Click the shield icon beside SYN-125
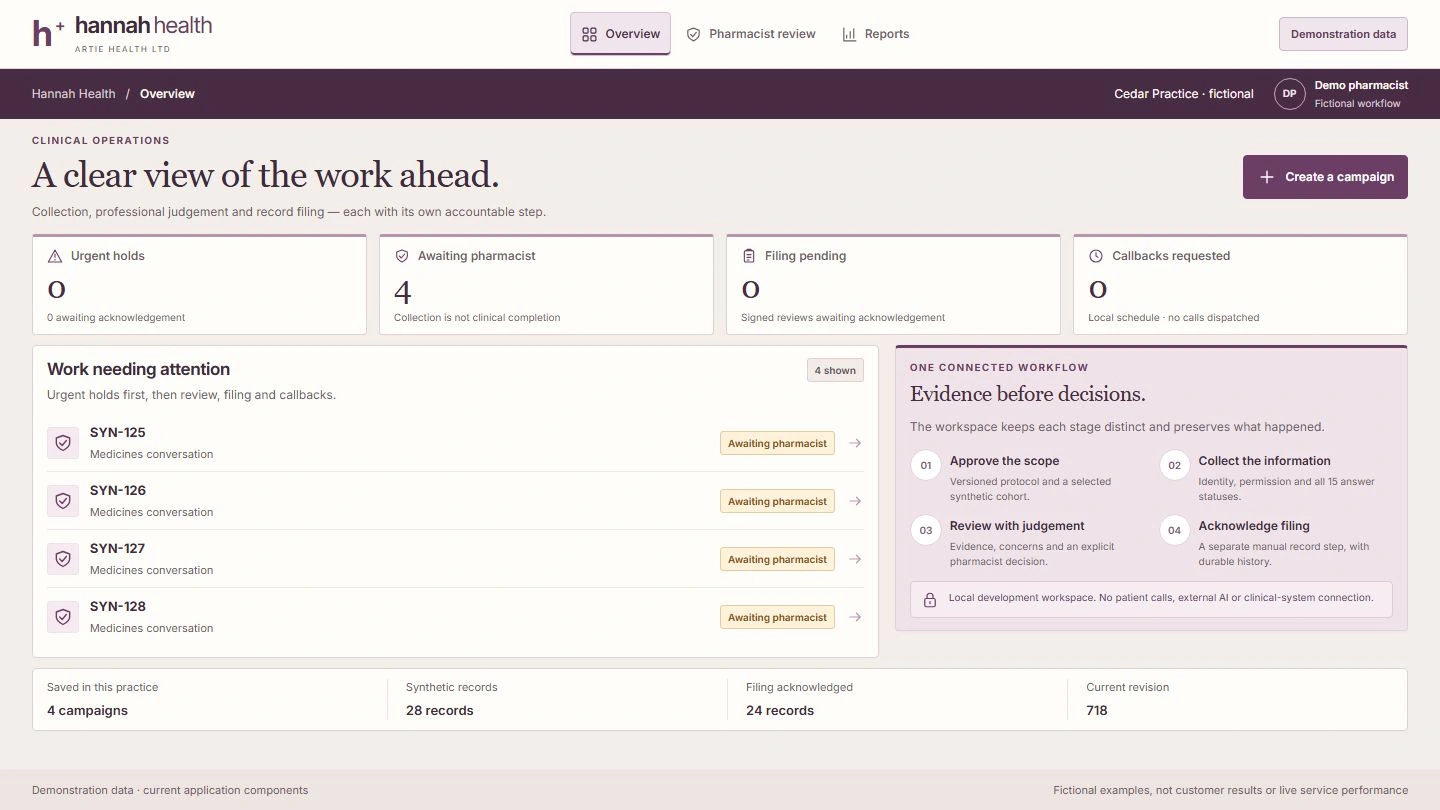The width and height of the screenshot is (1440, 810). tap(63, 443)
